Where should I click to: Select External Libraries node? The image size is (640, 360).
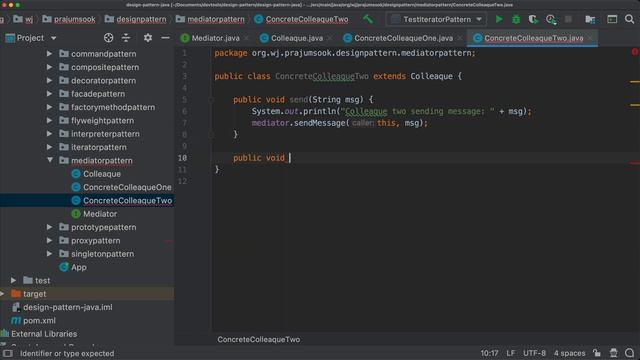point(44,334)
